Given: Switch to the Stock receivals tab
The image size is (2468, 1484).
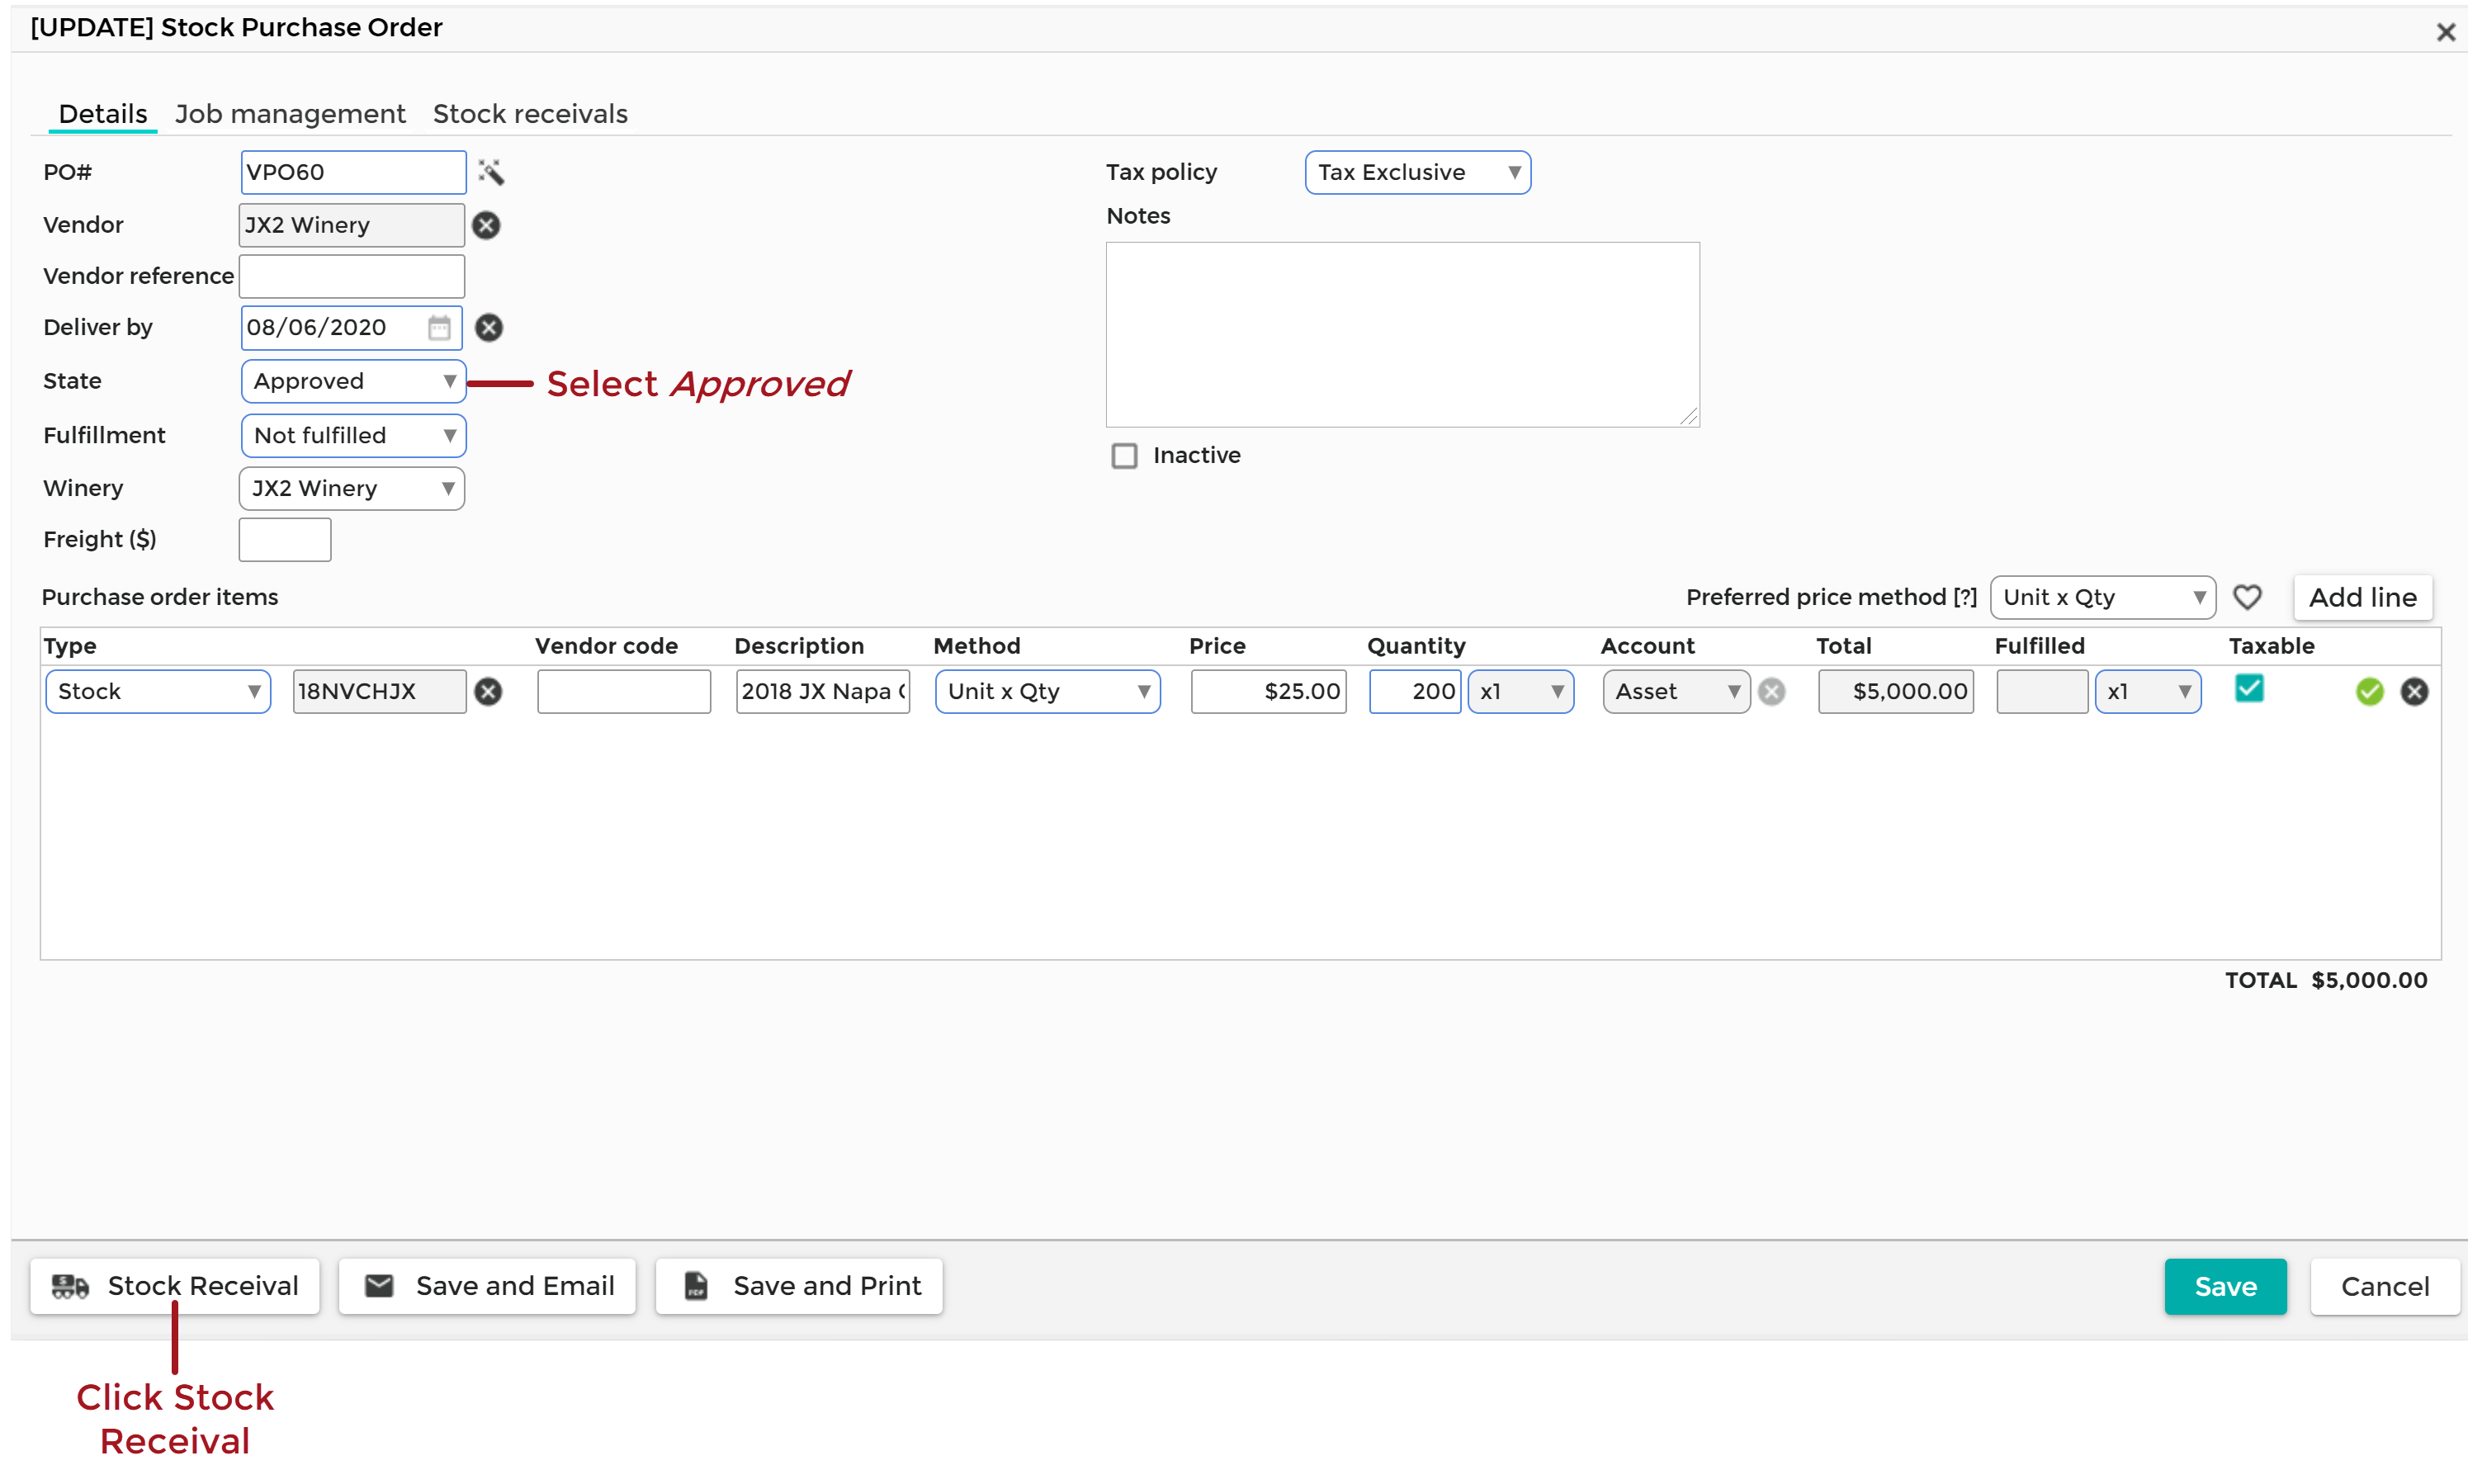Looking at the screenshot, I should coord(530,114).
